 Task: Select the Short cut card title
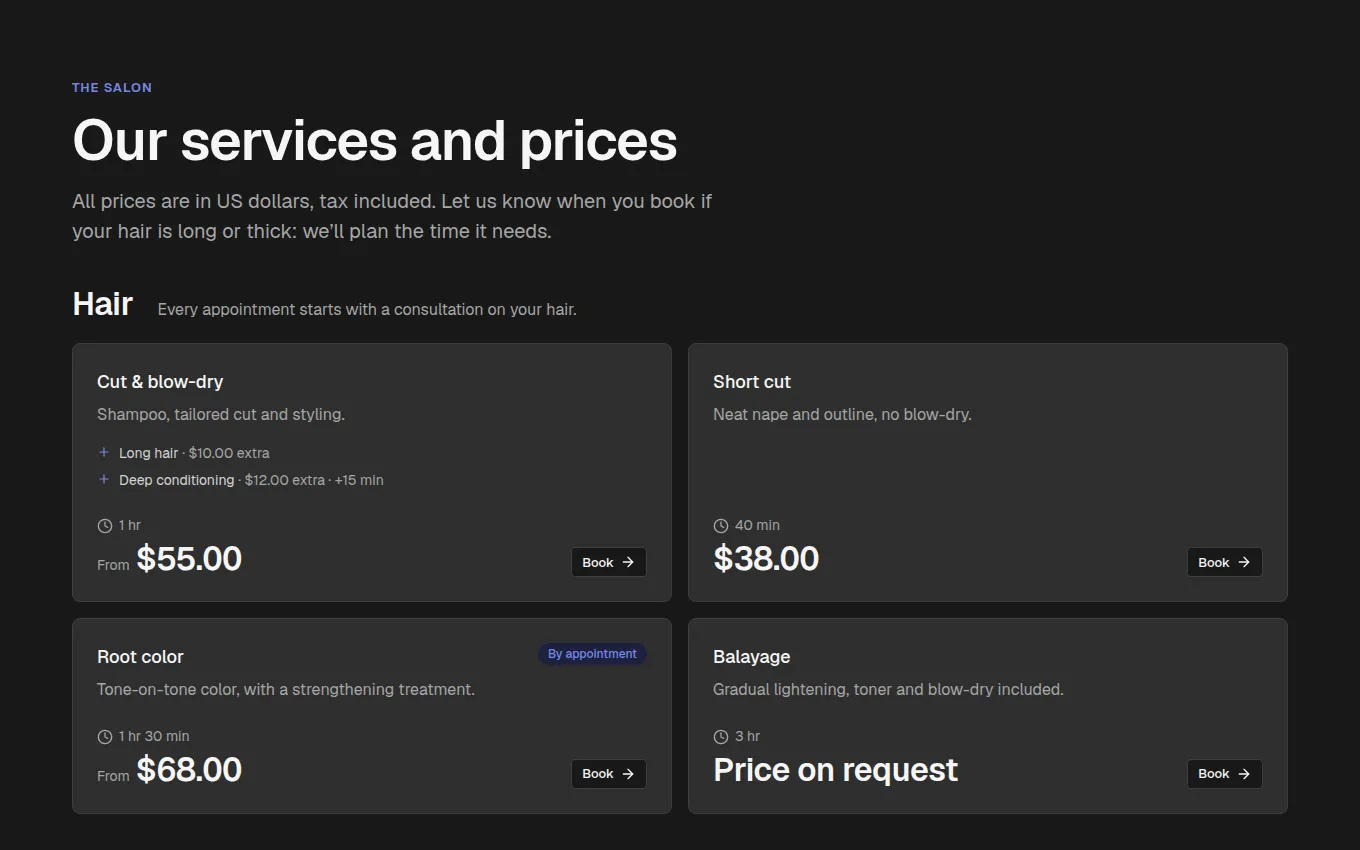point(752,382)
